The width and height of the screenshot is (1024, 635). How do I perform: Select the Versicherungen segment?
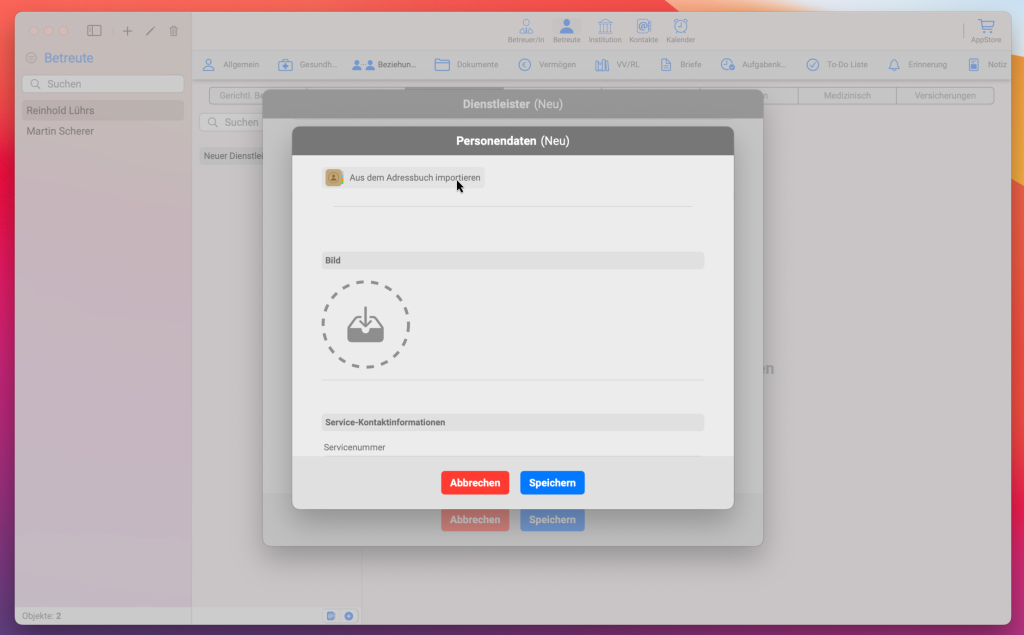[945, 95]
